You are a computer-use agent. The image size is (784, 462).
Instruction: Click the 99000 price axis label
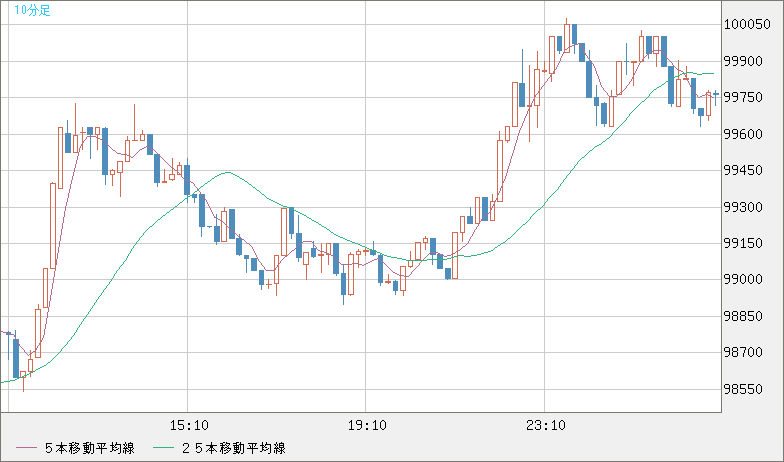tap(744, 280)
